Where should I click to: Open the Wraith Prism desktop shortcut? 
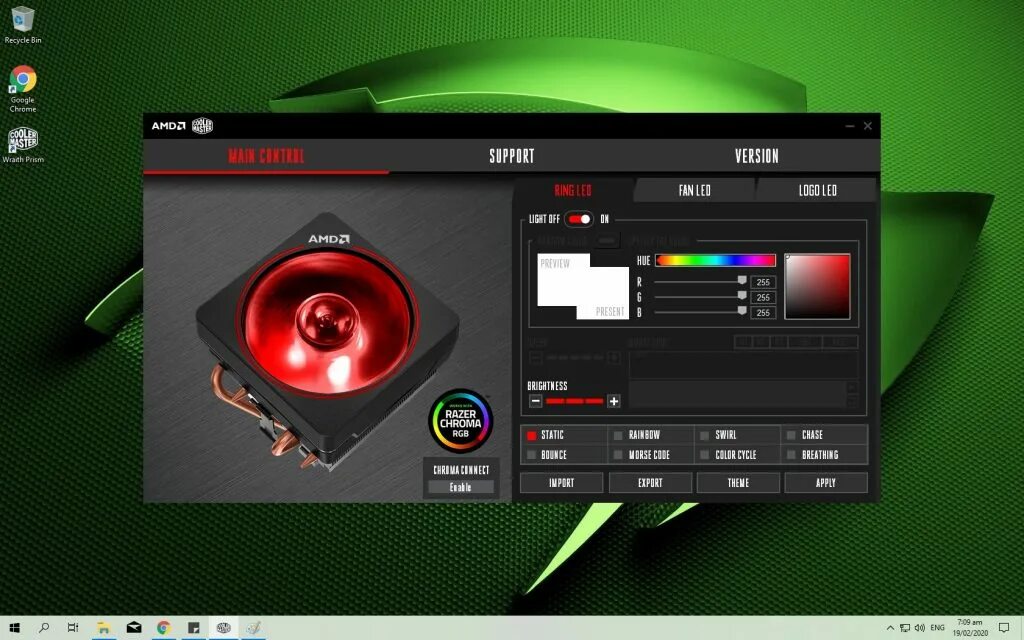(x=23, y=144)
